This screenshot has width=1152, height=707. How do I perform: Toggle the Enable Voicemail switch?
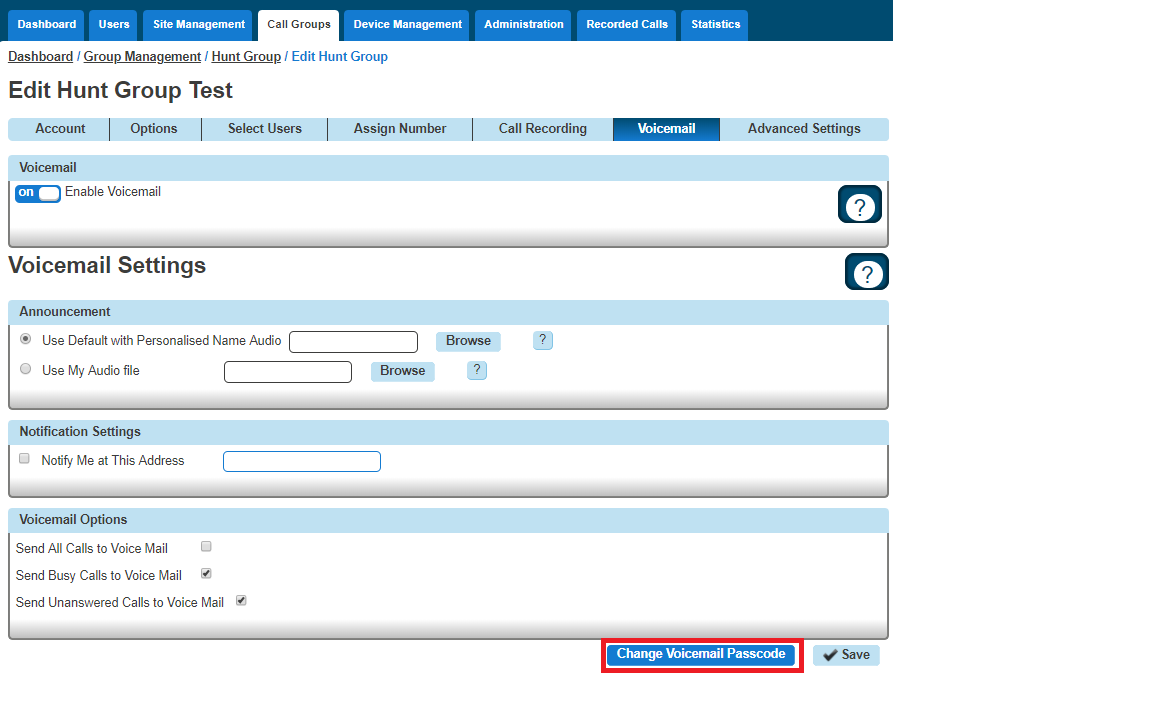(x=37, y=193)
